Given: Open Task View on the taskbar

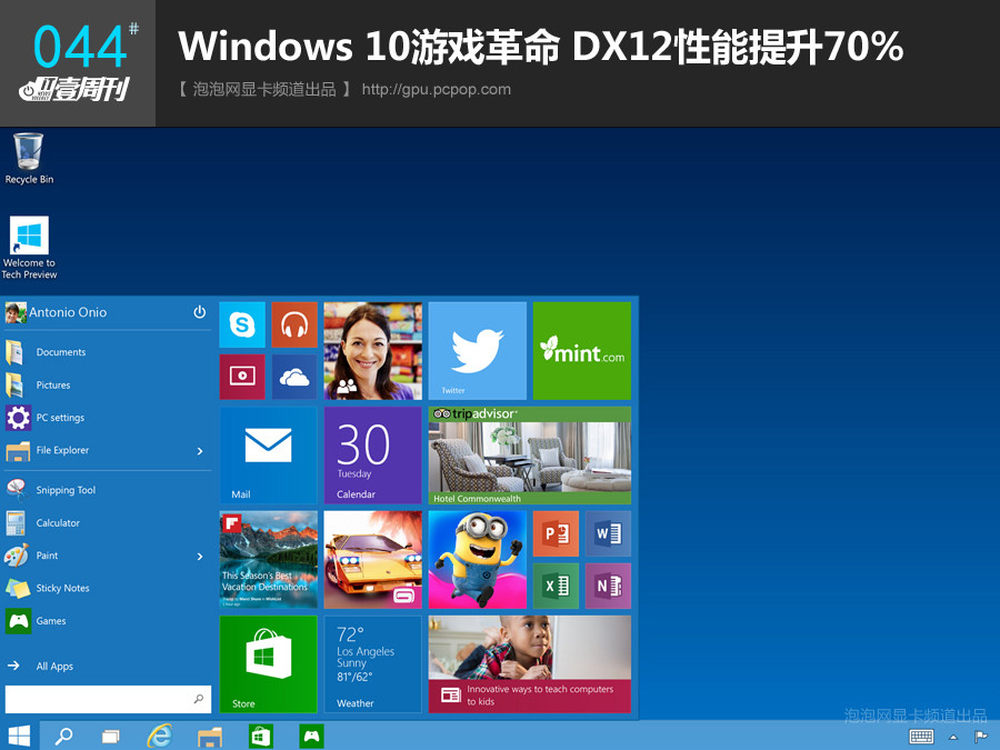Looking at the screenshot, I should [x=111, y=737].
